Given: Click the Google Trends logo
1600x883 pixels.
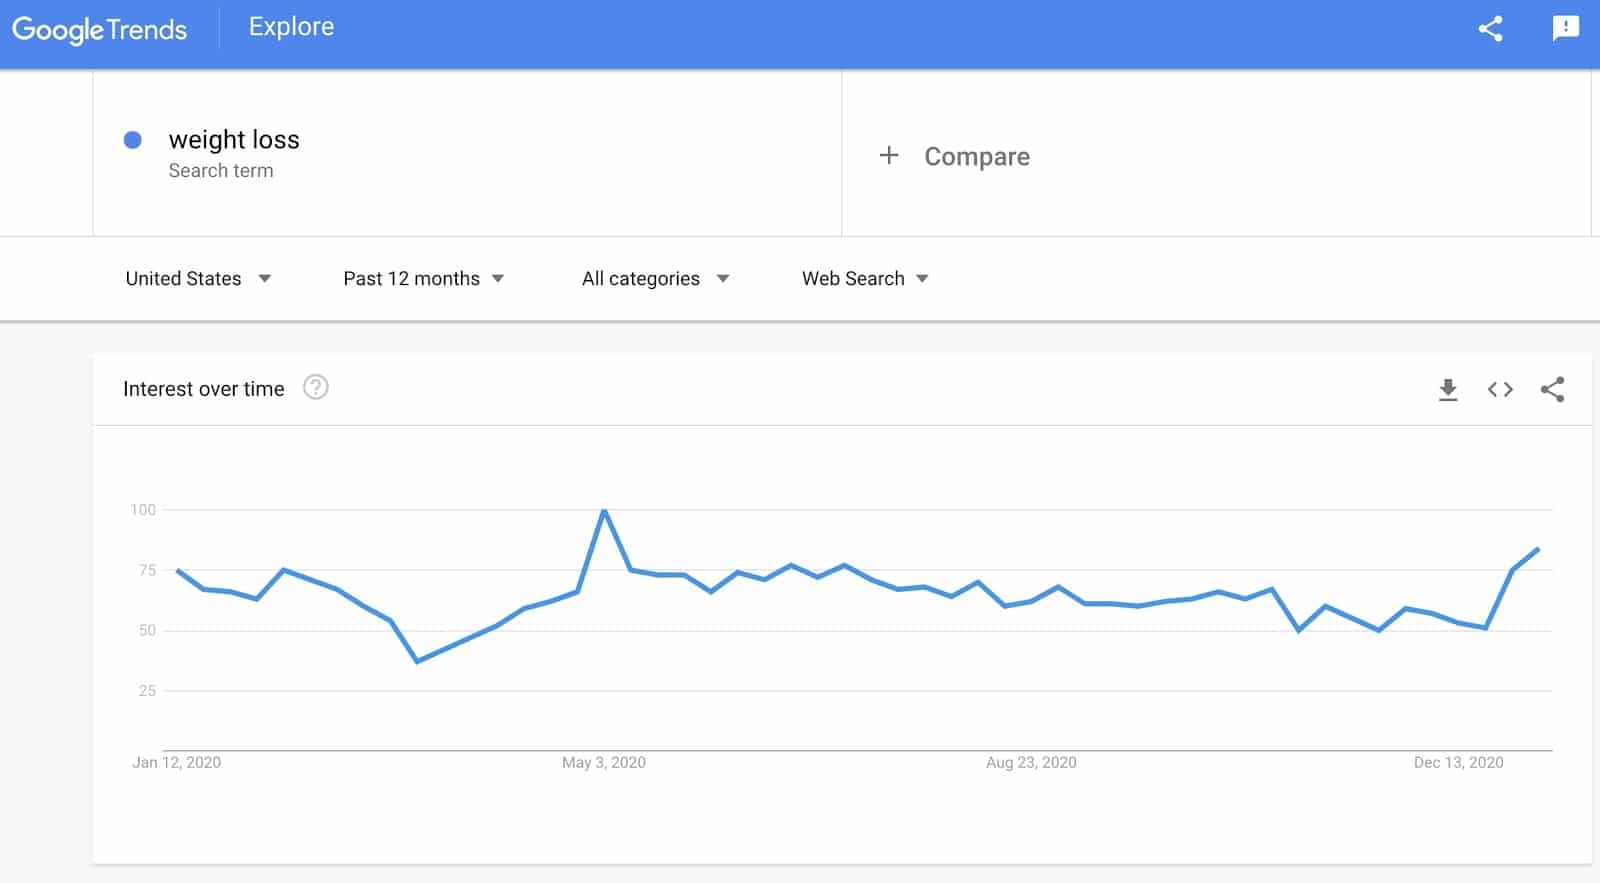Looking at the screenshot, I should click(100, 29).
